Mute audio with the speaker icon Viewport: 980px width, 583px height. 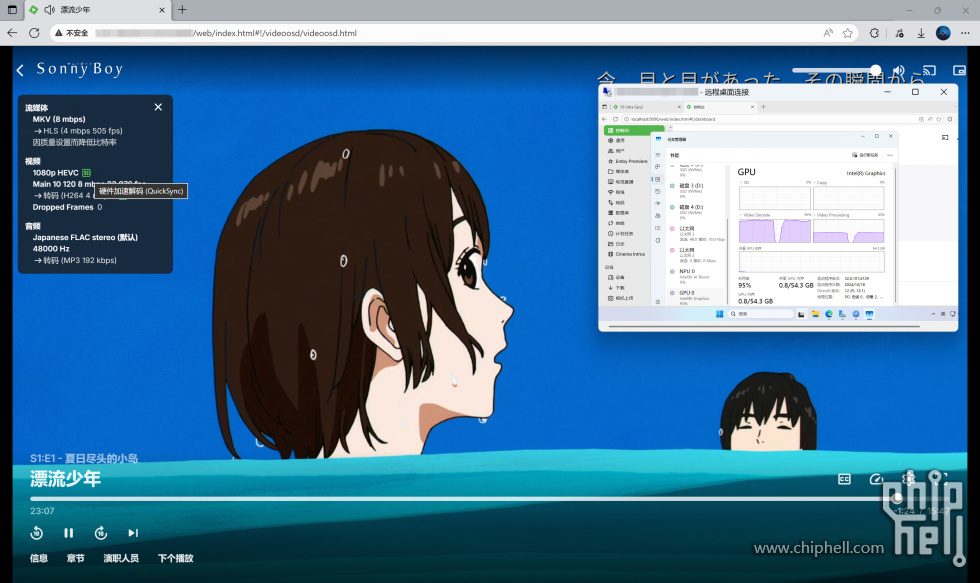click(898, 70)
